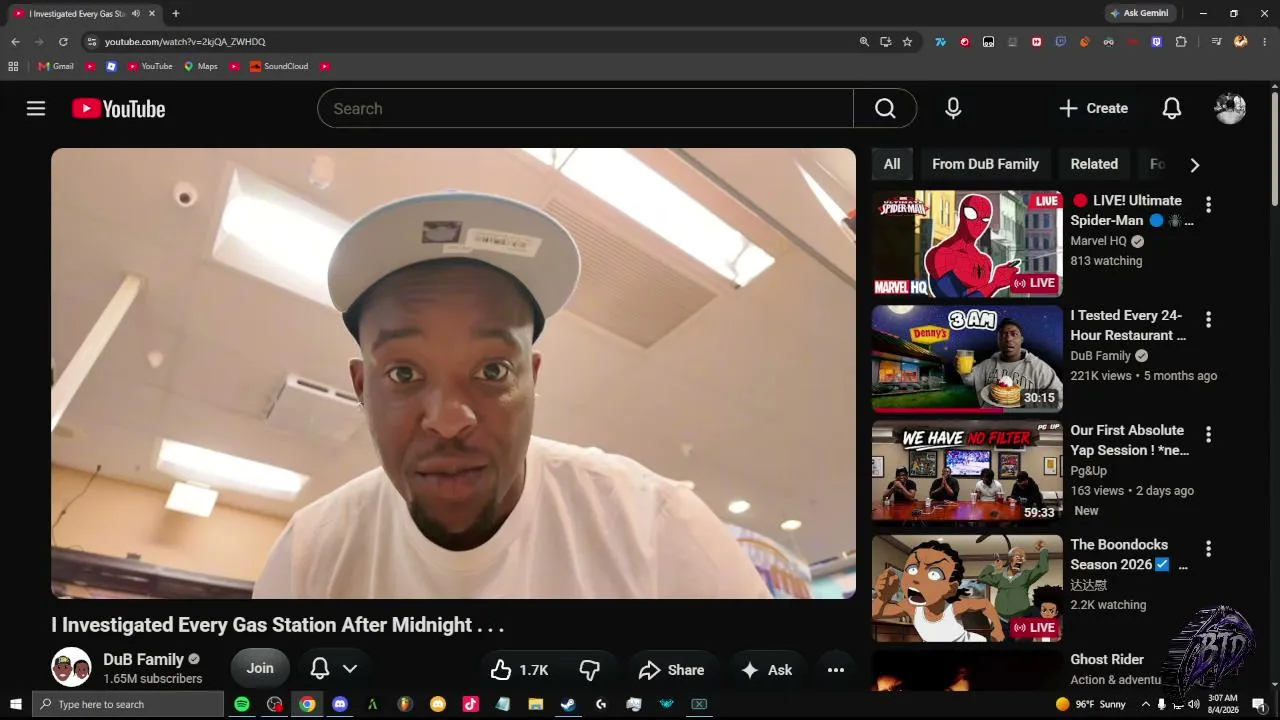Close the current YouTube tab

click(x=153, y=14)
